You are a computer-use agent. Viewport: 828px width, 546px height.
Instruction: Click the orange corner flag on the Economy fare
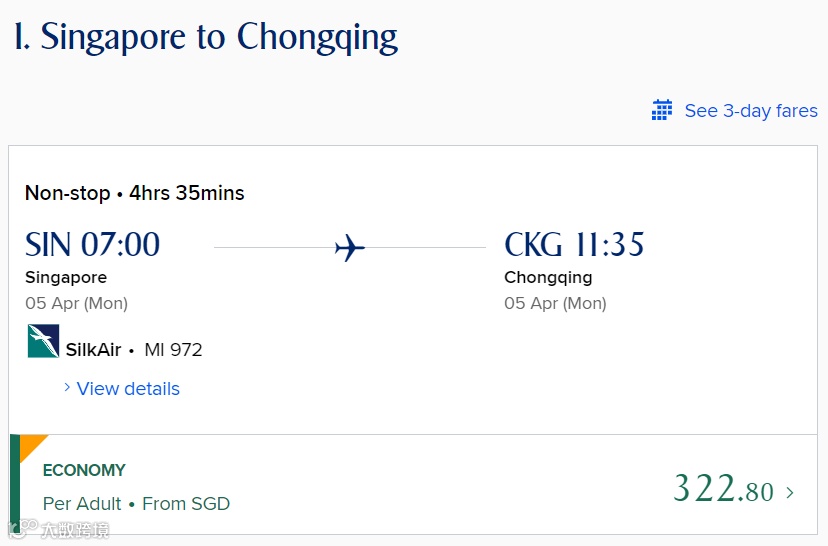point(30,445)
